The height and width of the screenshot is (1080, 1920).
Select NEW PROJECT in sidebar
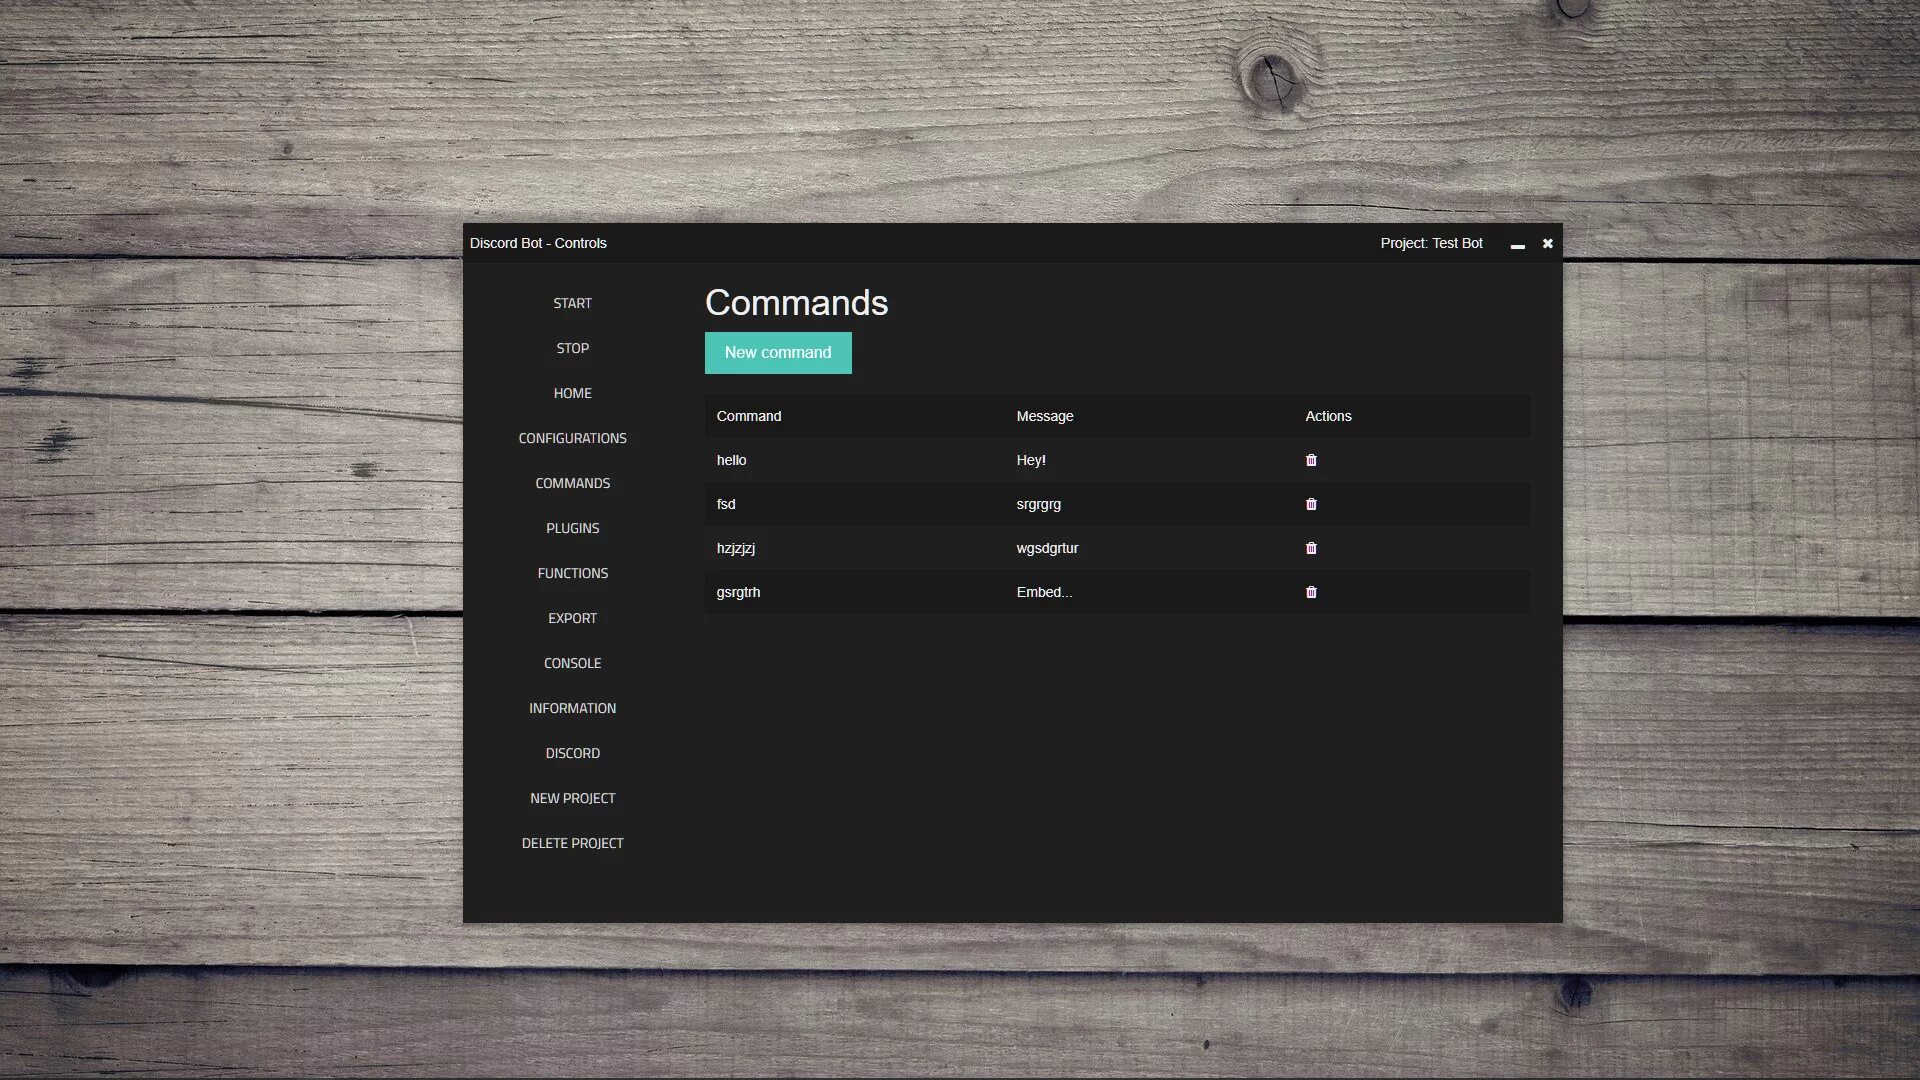572,798
